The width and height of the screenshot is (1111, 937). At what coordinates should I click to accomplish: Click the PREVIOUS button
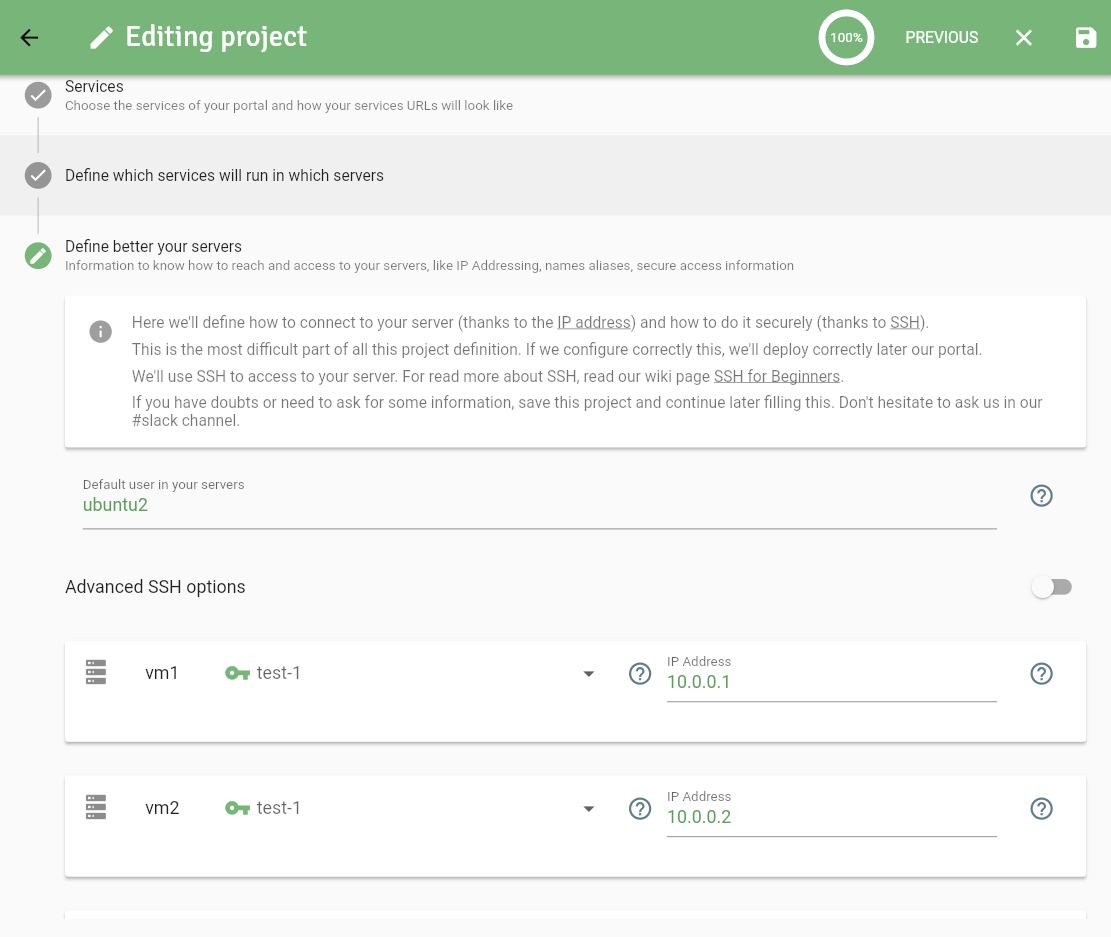(x=941, y=38)
